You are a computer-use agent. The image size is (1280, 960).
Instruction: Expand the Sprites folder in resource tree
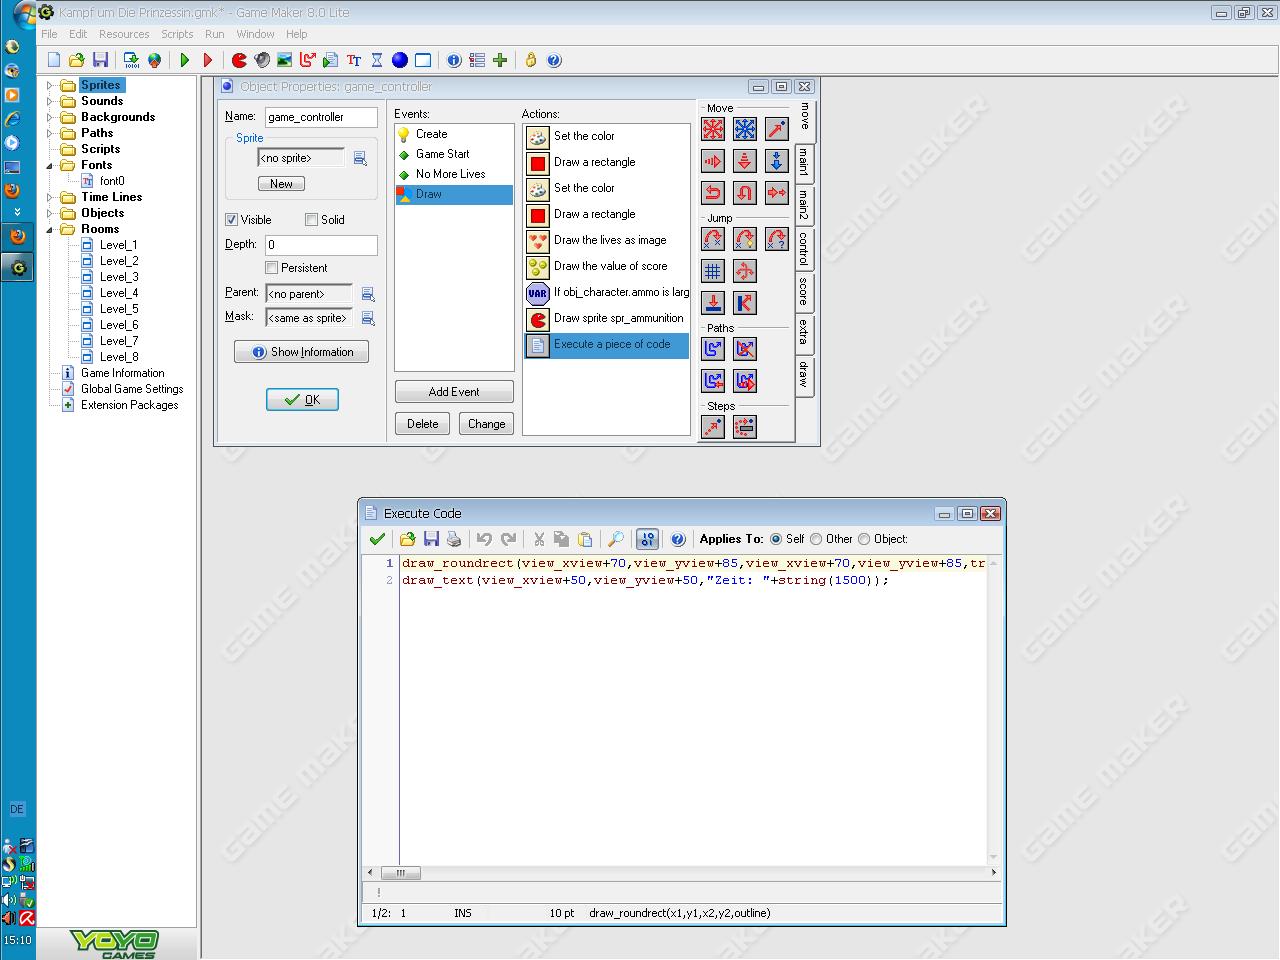[x=50, y=85]
